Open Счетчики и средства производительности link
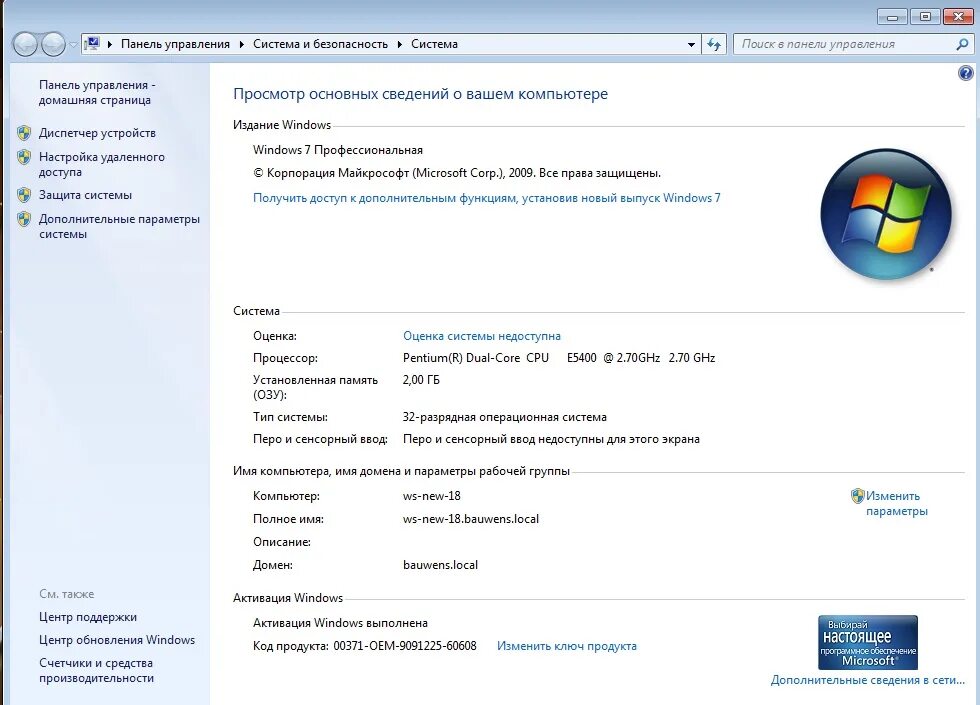This screenshot has height=705, width=980. [x=96, y=671]
